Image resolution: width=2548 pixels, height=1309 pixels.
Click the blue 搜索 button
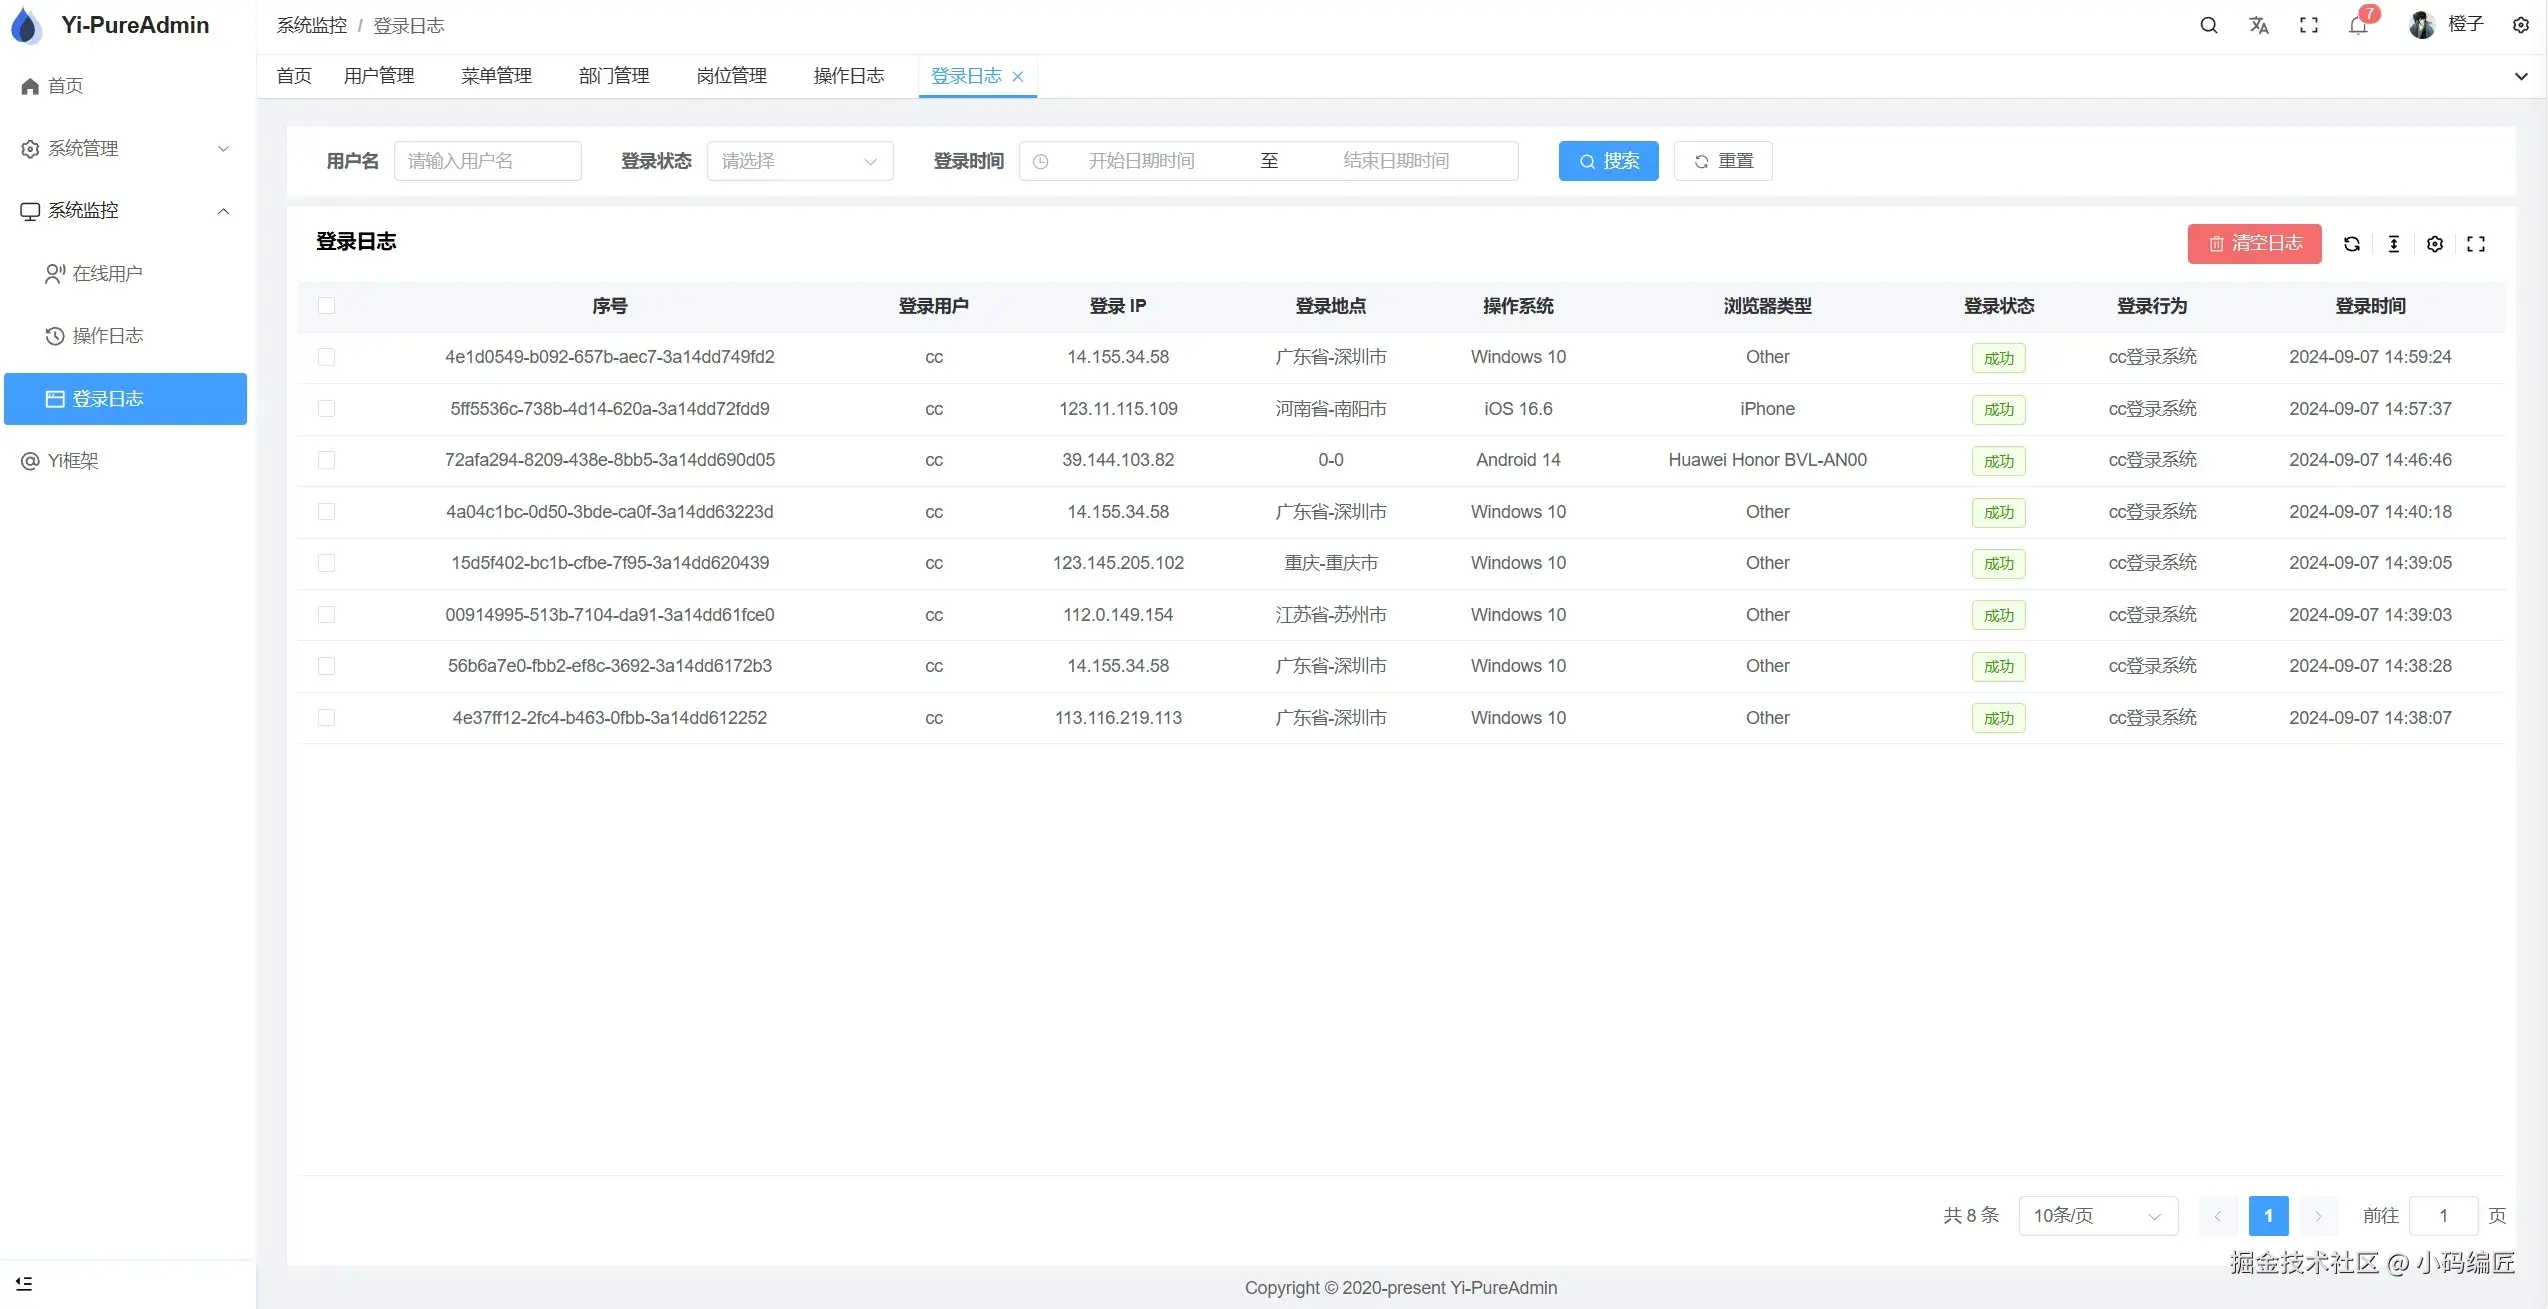coord(1607,161)
